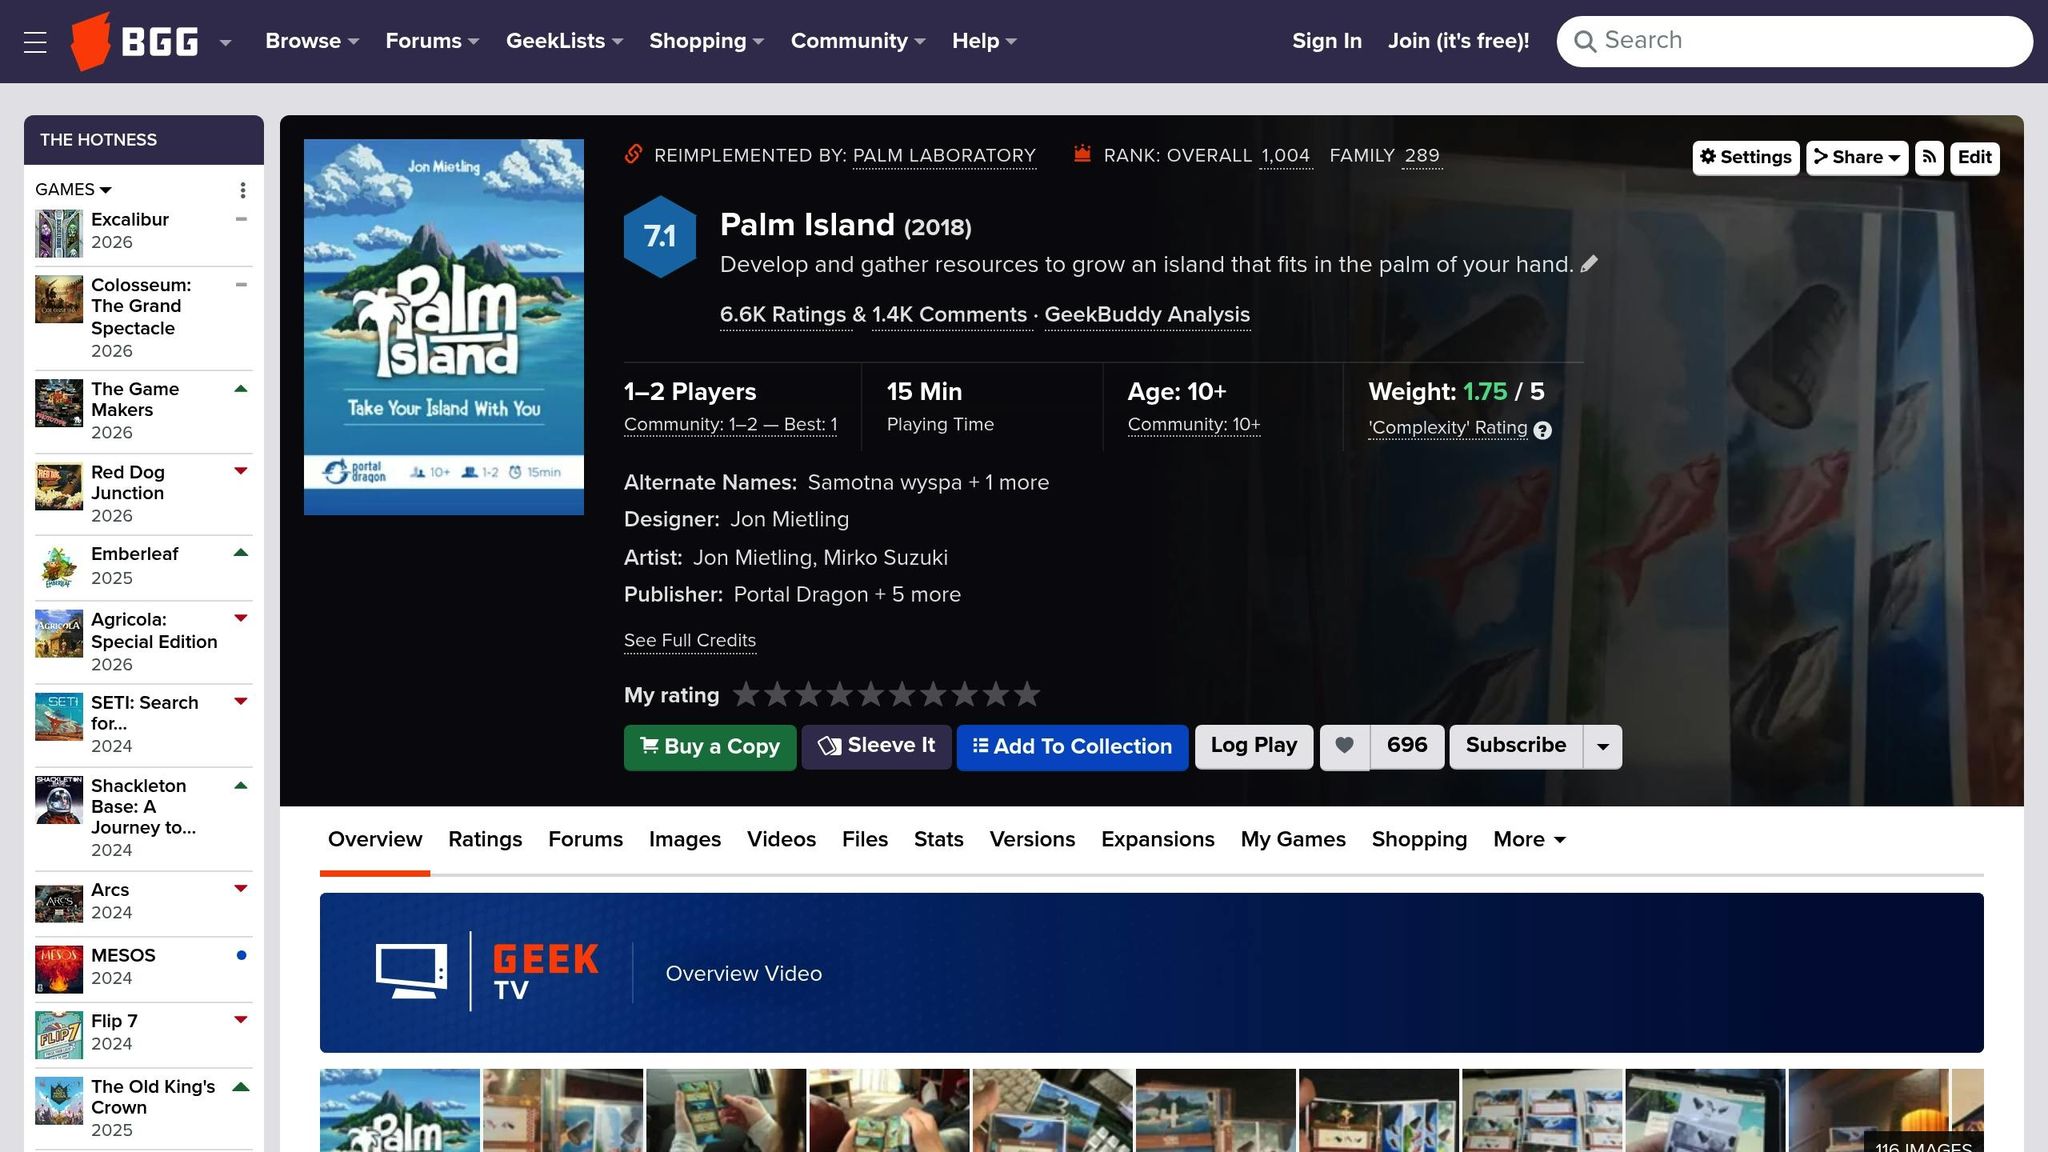Focus the Search input field
This screenshot has height=1152, width=2048.
1794,41
